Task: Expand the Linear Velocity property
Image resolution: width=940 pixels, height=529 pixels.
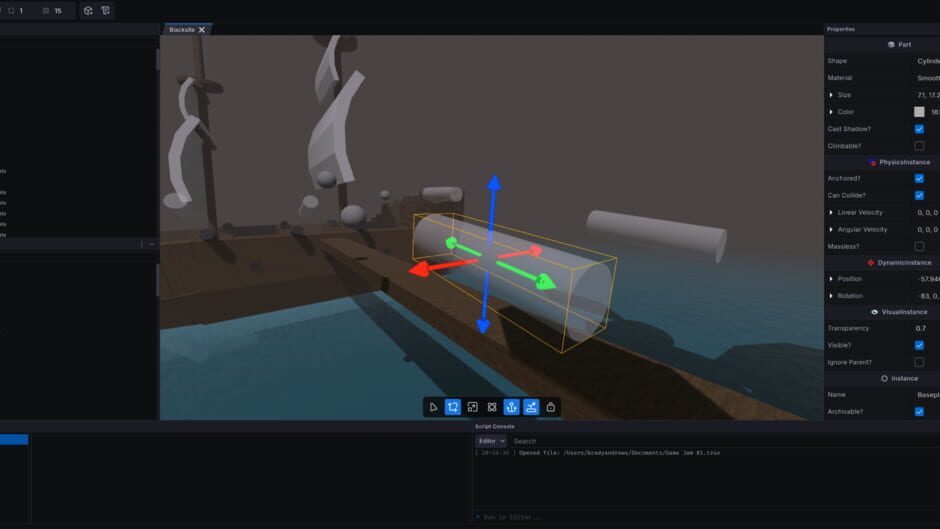Action: (831, 212)
